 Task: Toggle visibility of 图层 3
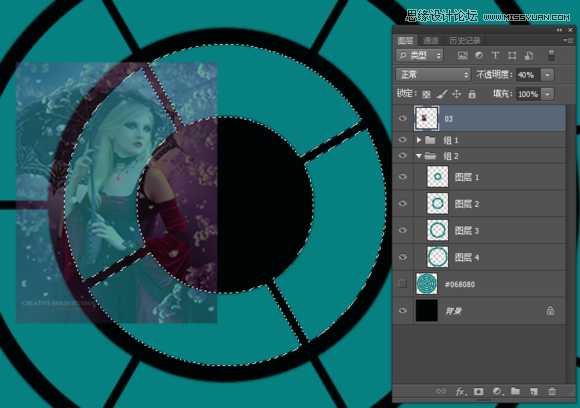(x=403, y=230)
